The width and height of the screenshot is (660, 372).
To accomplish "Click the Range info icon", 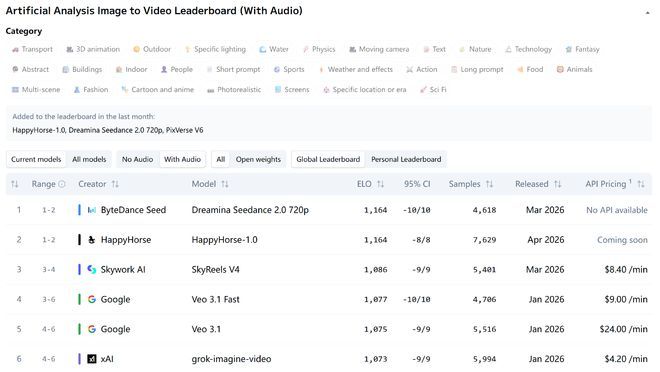I will pos(62,184).
